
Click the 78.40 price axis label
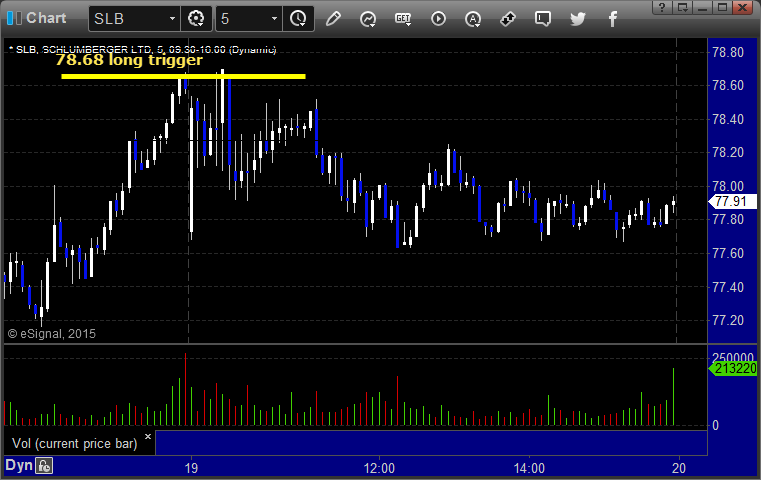(x=728, y=119)
